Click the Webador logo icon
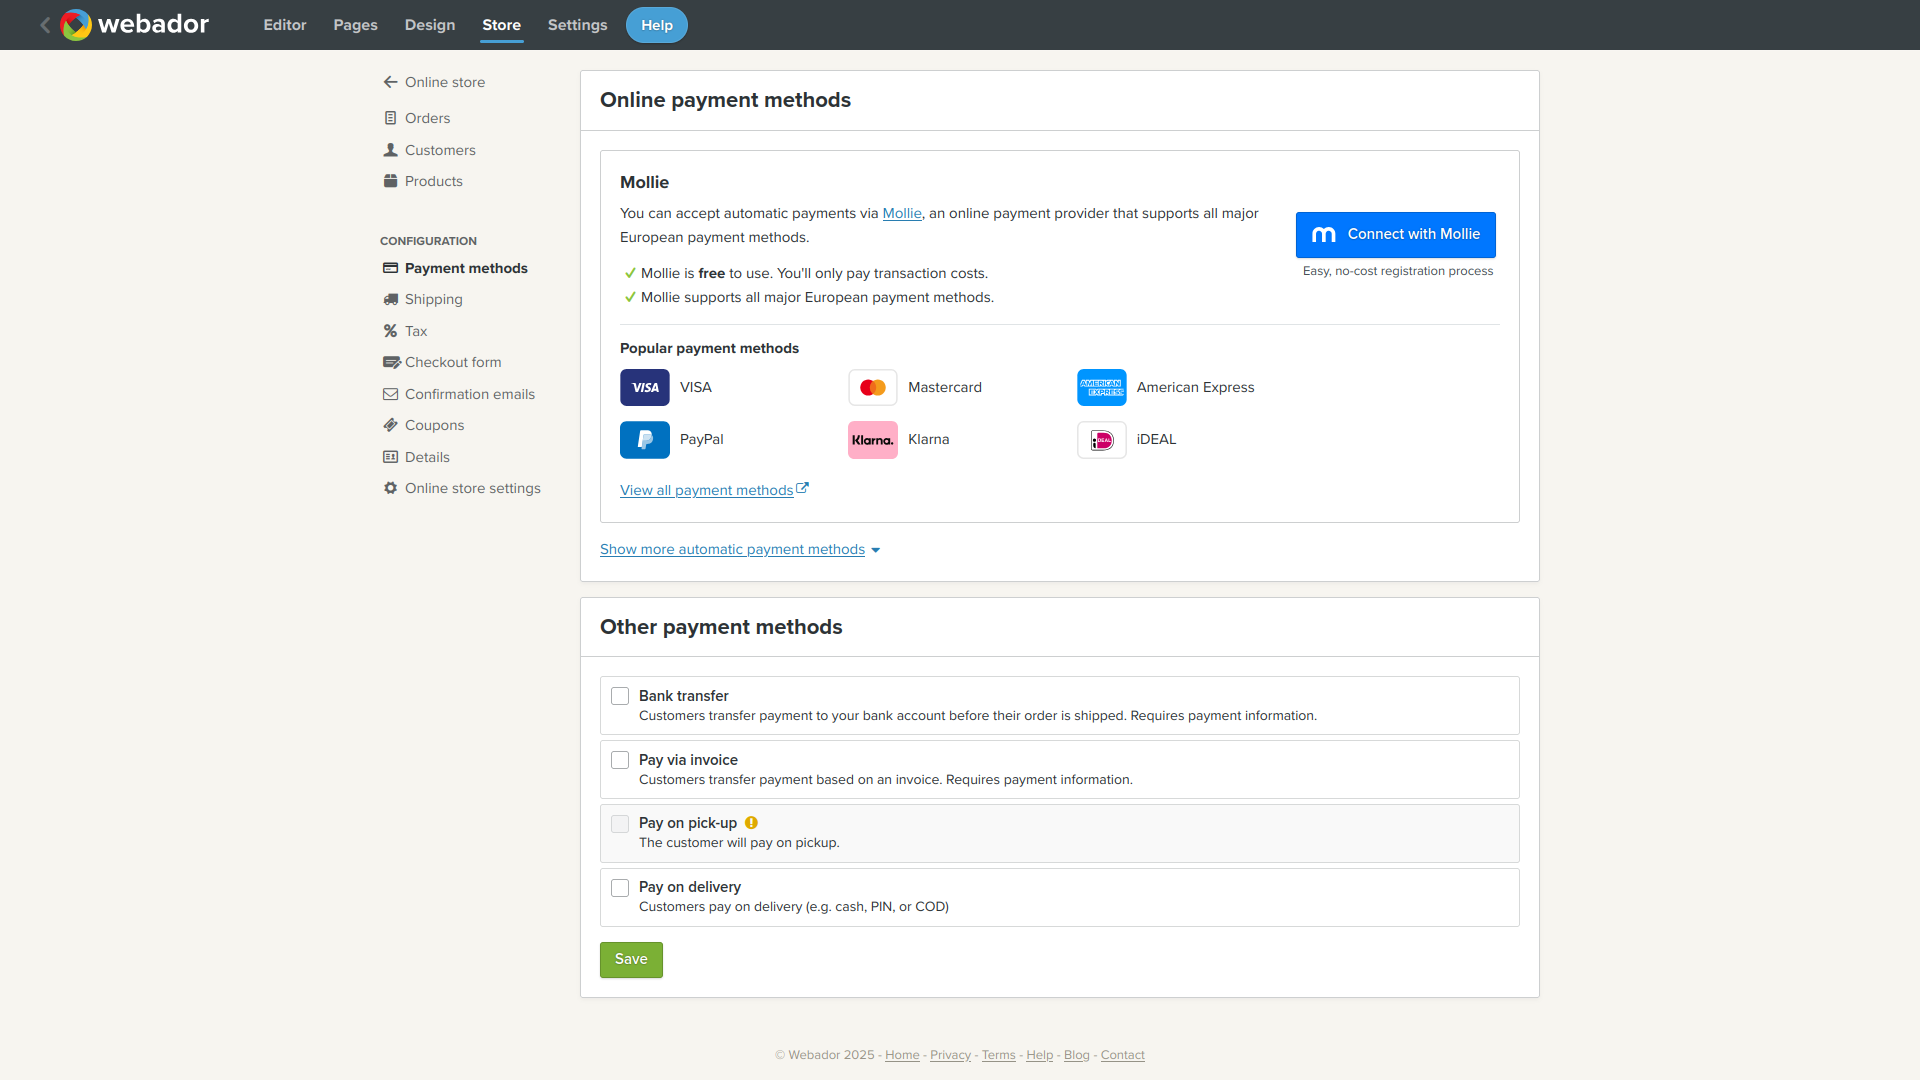 [x=76, y=25]
